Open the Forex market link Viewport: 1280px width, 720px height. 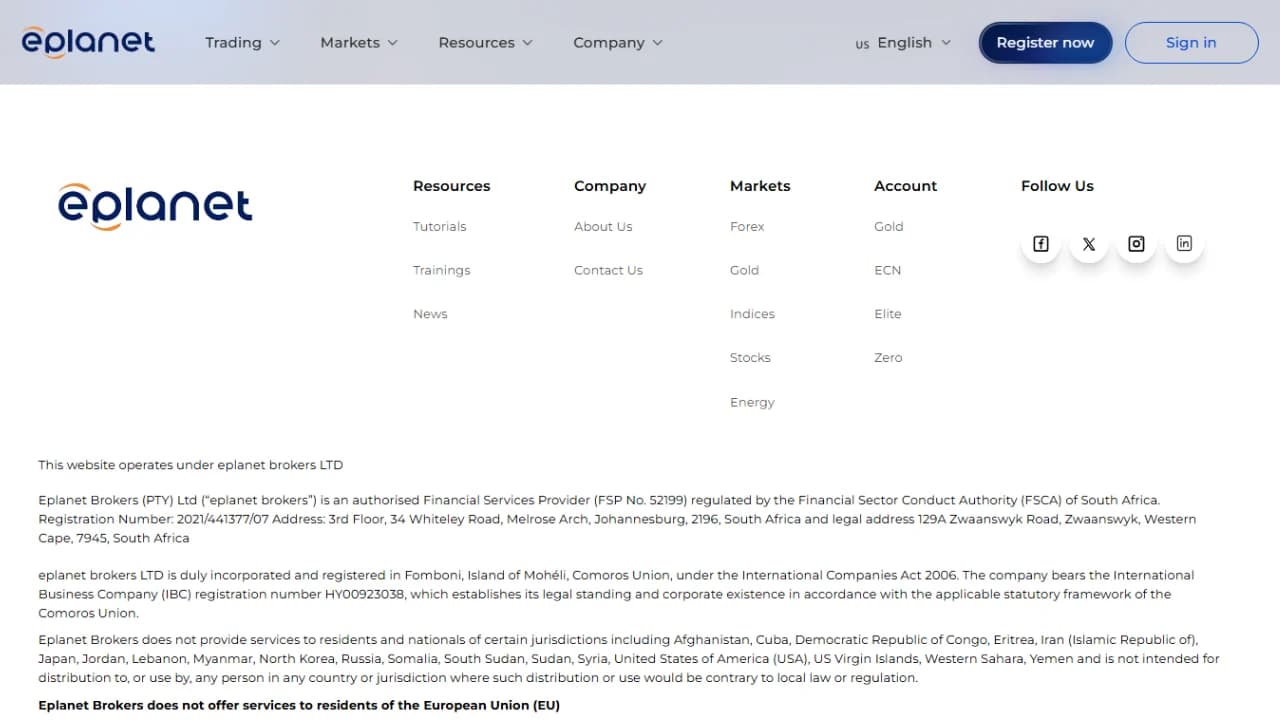pos(747,227)
